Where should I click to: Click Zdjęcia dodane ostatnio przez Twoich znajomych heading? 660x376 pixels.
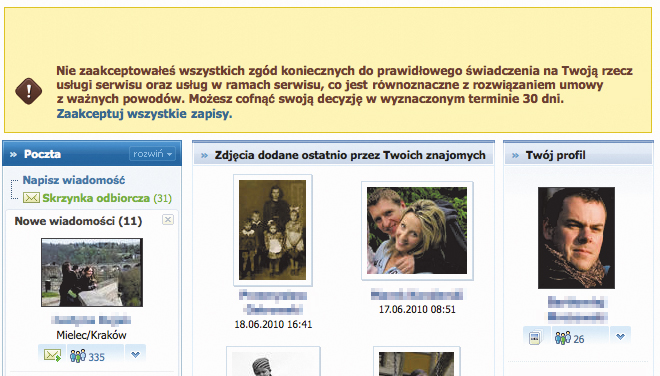[x=350, y=155]
